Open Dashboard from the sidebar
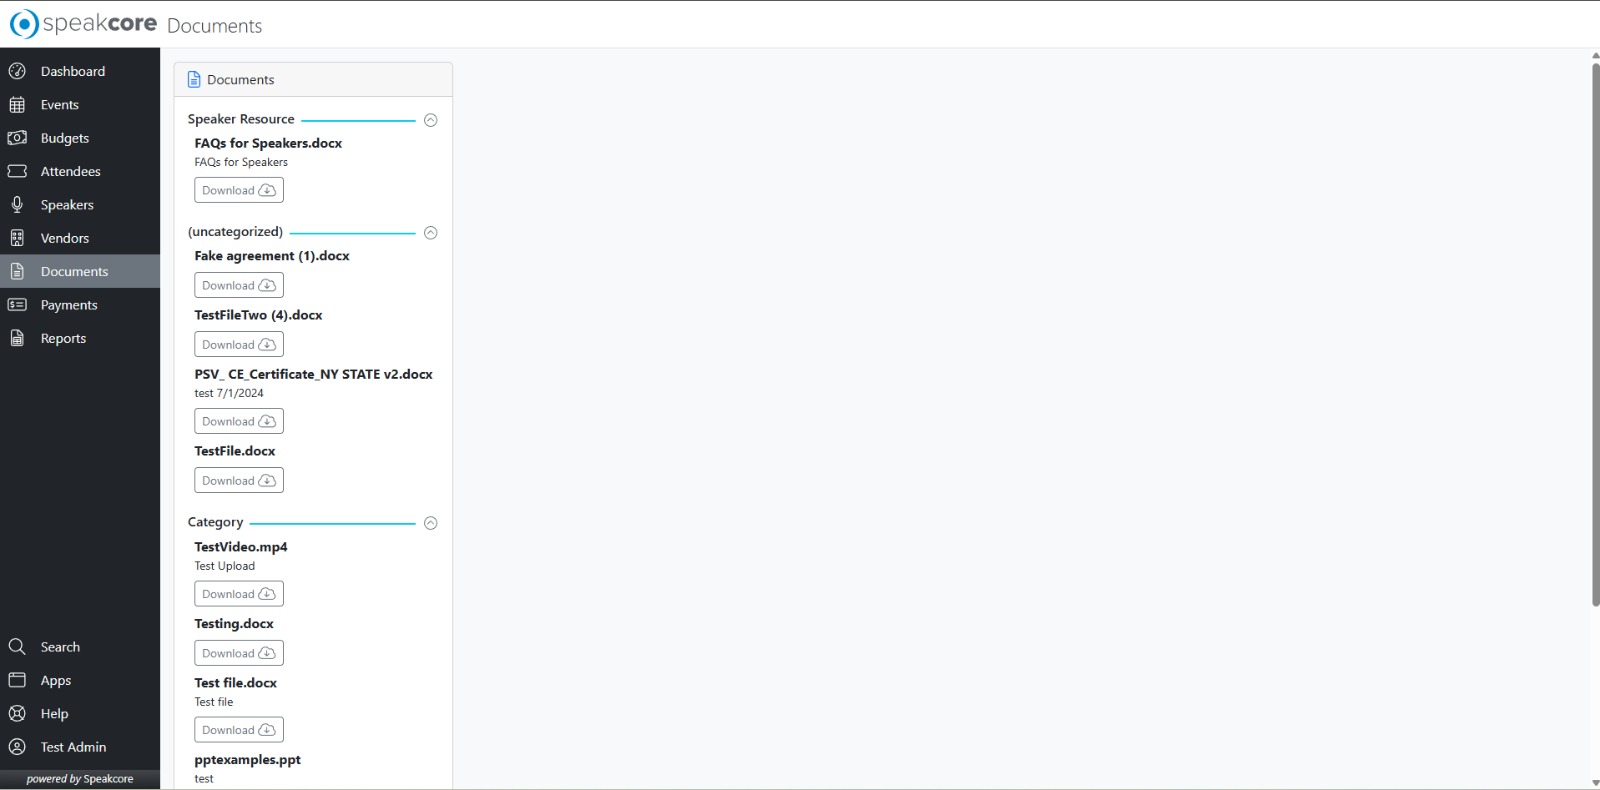 click(x=80, y=71)
